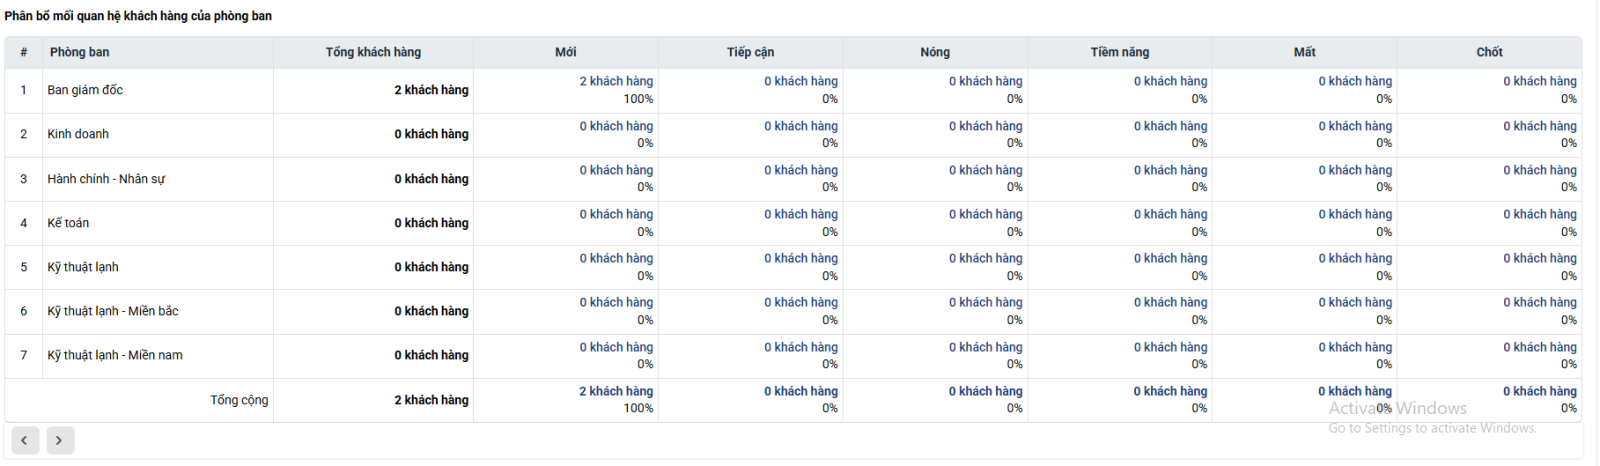Click the Tổng khách hàng column header
This screenshot has width=1600, height=466.
tap(373, 52)
